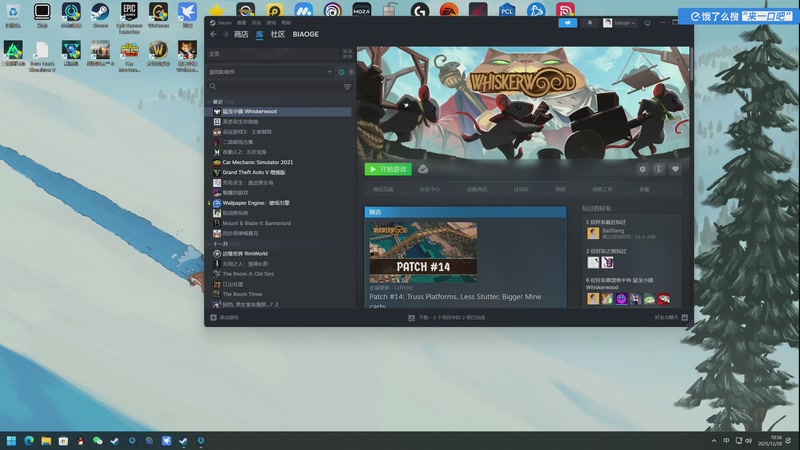Viewport: 800px width, 450px height.
Task: Open the 社区 community tab
Action: pos(278,34)
